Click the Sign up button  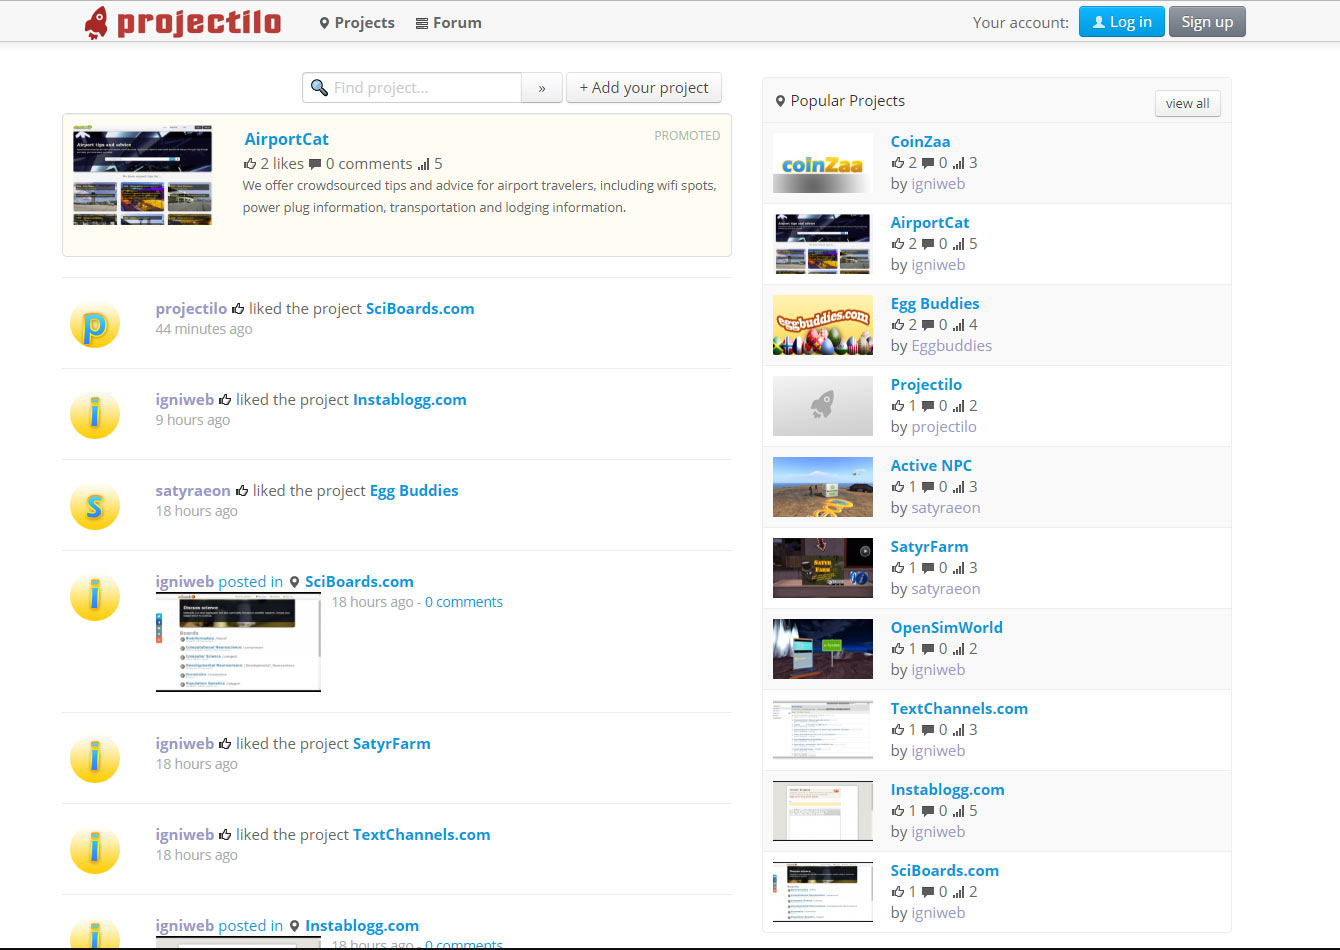pyautogui.click(x=1207, y=22)
